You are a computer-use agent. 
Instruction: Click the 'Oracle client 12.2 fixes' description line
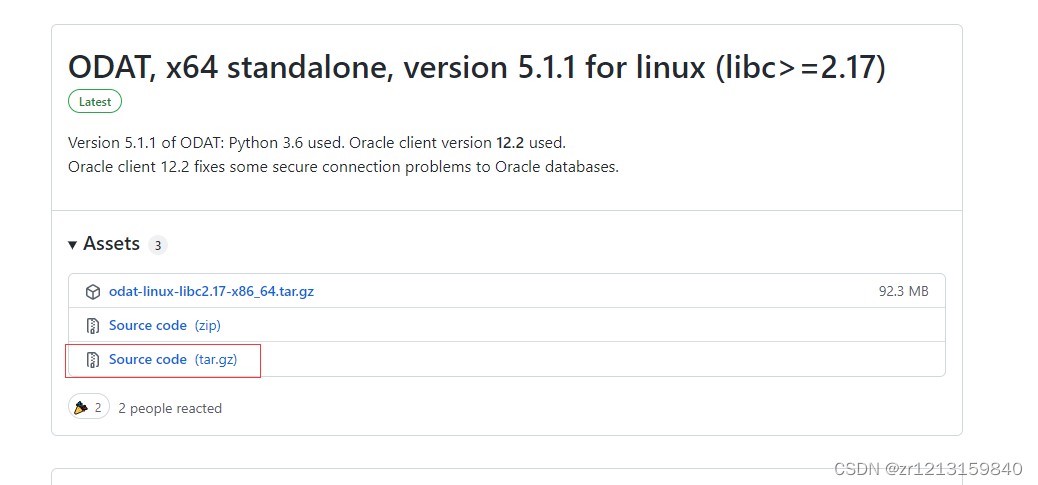tap(344, 167)
